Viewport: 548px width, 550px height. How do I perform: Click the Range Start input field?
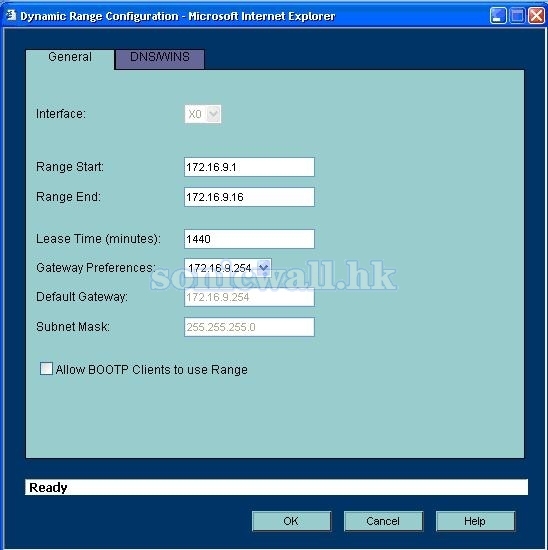(249, 167)
